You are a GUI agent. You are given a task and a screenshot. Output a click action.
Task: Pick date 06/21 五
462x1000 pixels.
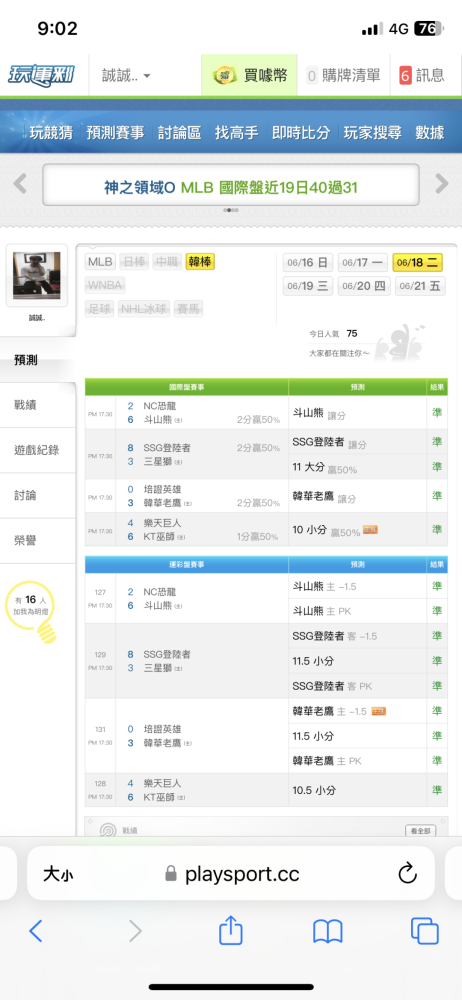[420, 286]
